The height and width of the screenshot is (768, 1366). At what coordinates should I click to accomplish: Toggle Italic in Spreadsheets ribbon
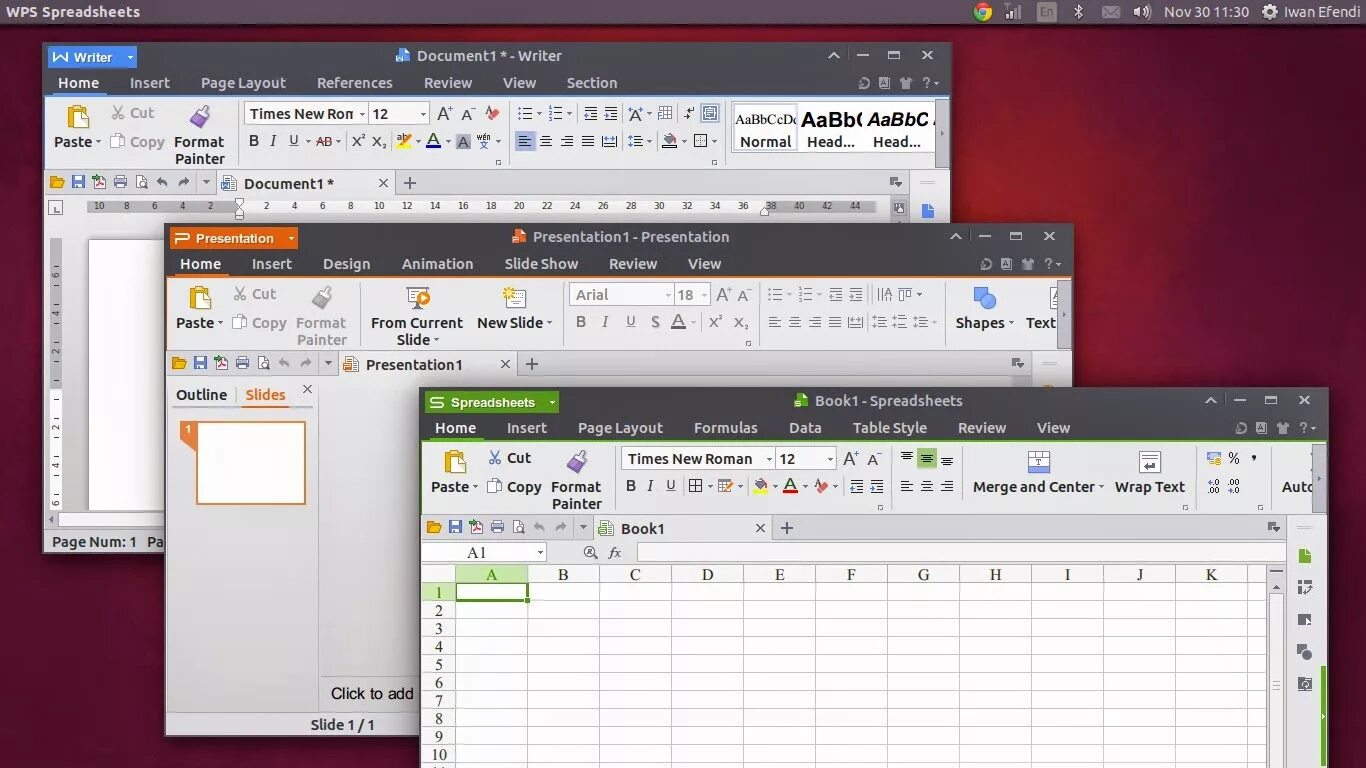(650, 486)
